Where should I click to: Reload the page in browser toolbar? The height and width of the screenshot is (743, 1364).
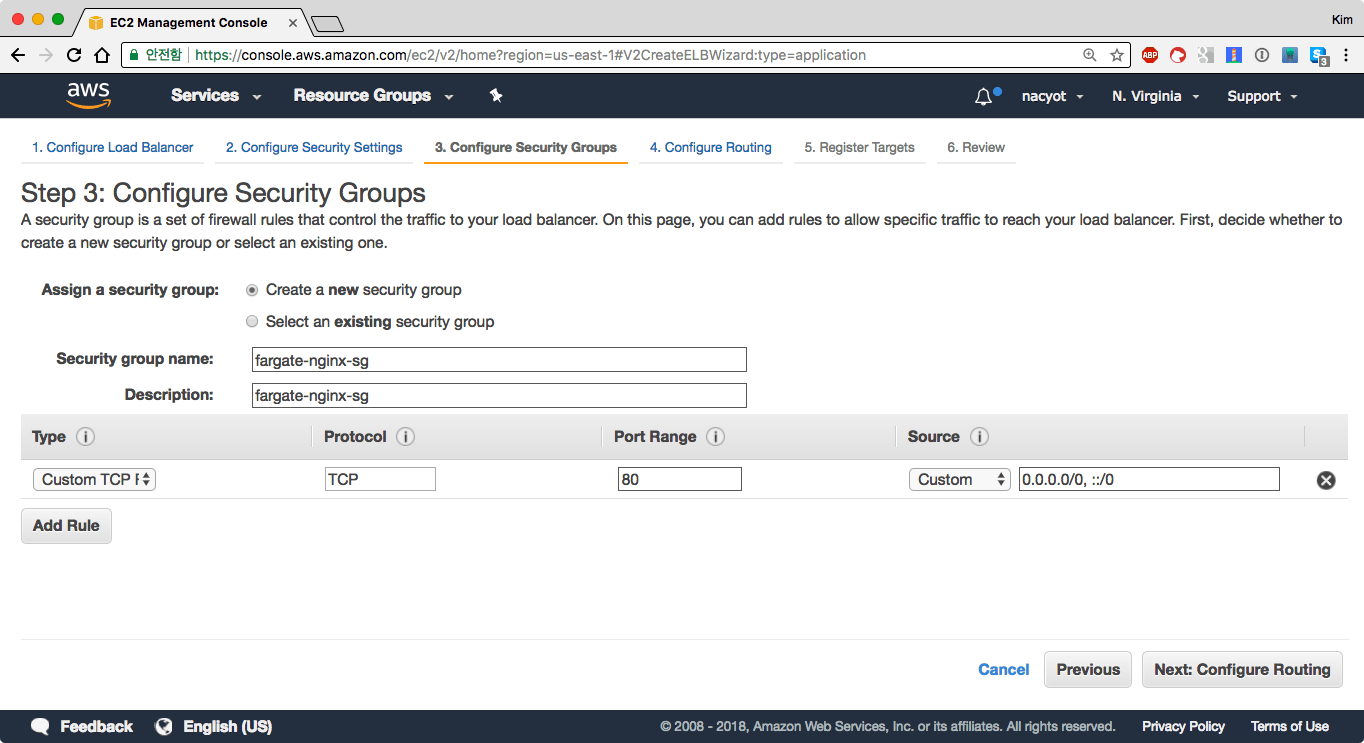coord(74,55)
